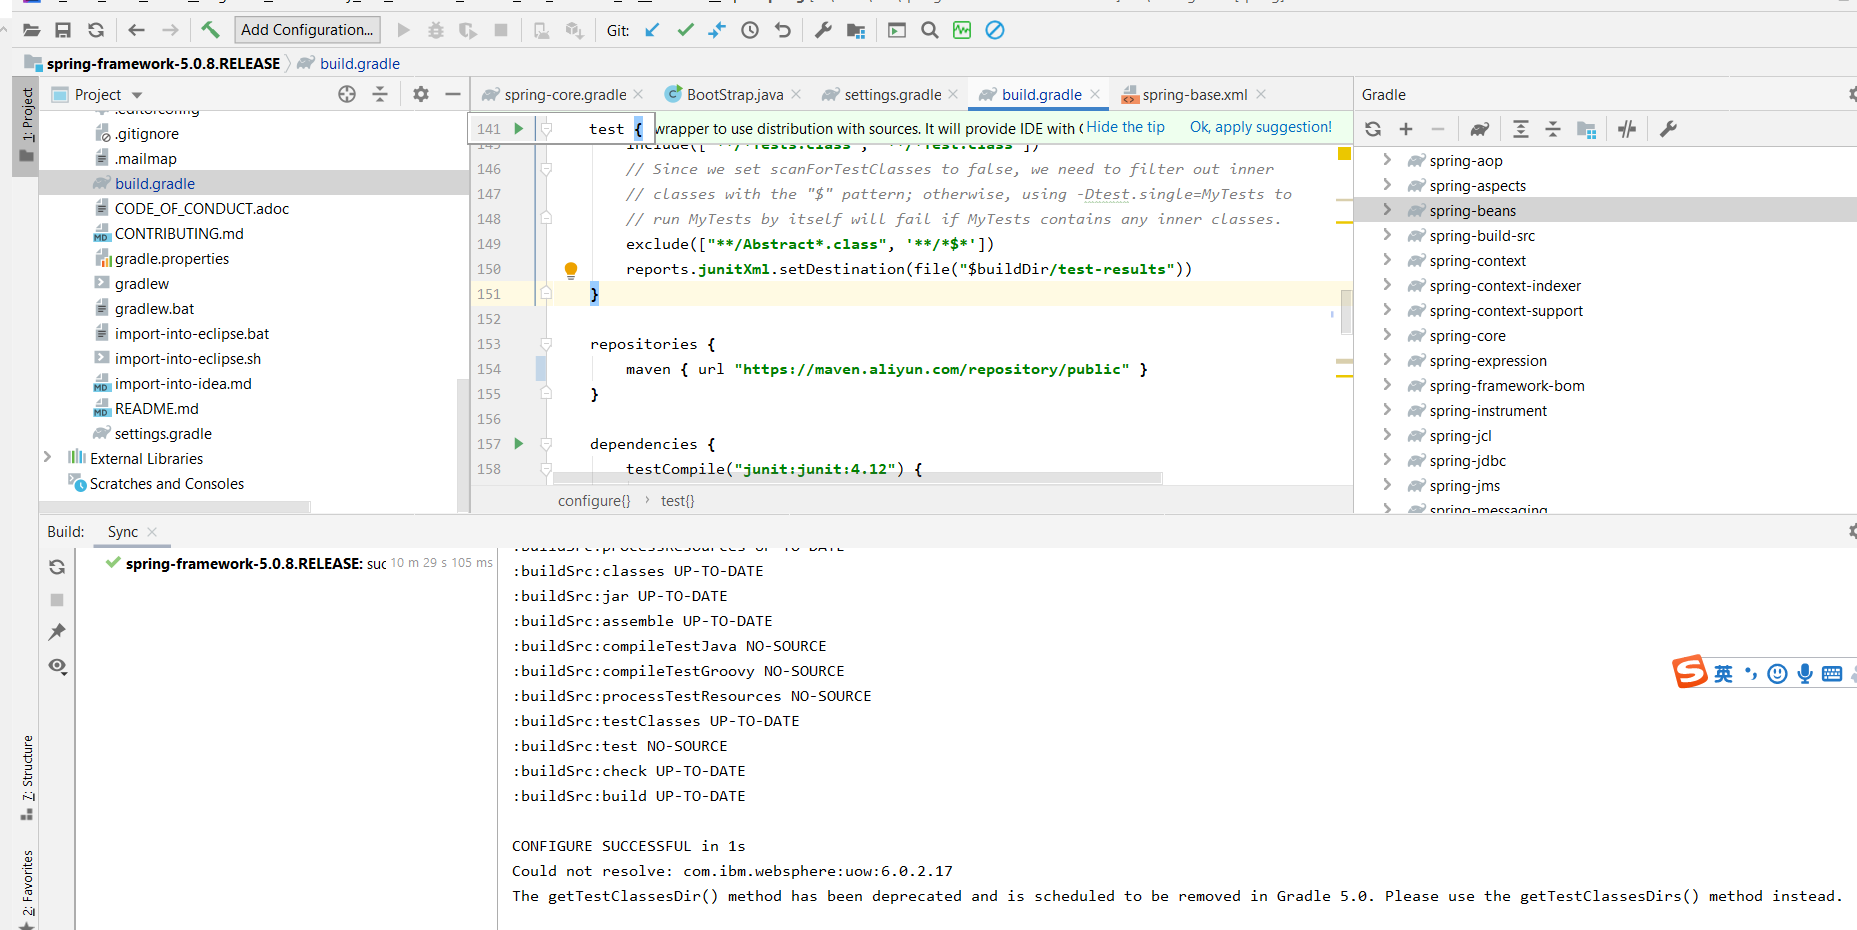Screen dimensions: 1857x930
Task: Open Project panel gear options
Action: click(421, 94)
